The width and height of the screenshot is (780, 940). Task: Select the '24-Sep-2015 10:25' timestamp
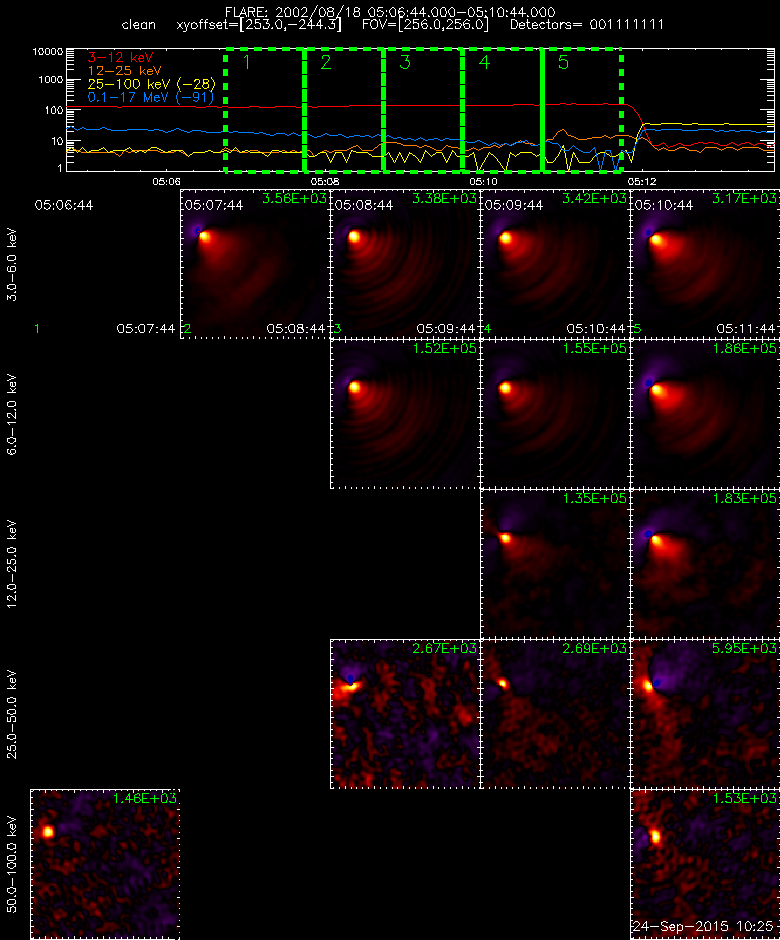tap(703, 926)
